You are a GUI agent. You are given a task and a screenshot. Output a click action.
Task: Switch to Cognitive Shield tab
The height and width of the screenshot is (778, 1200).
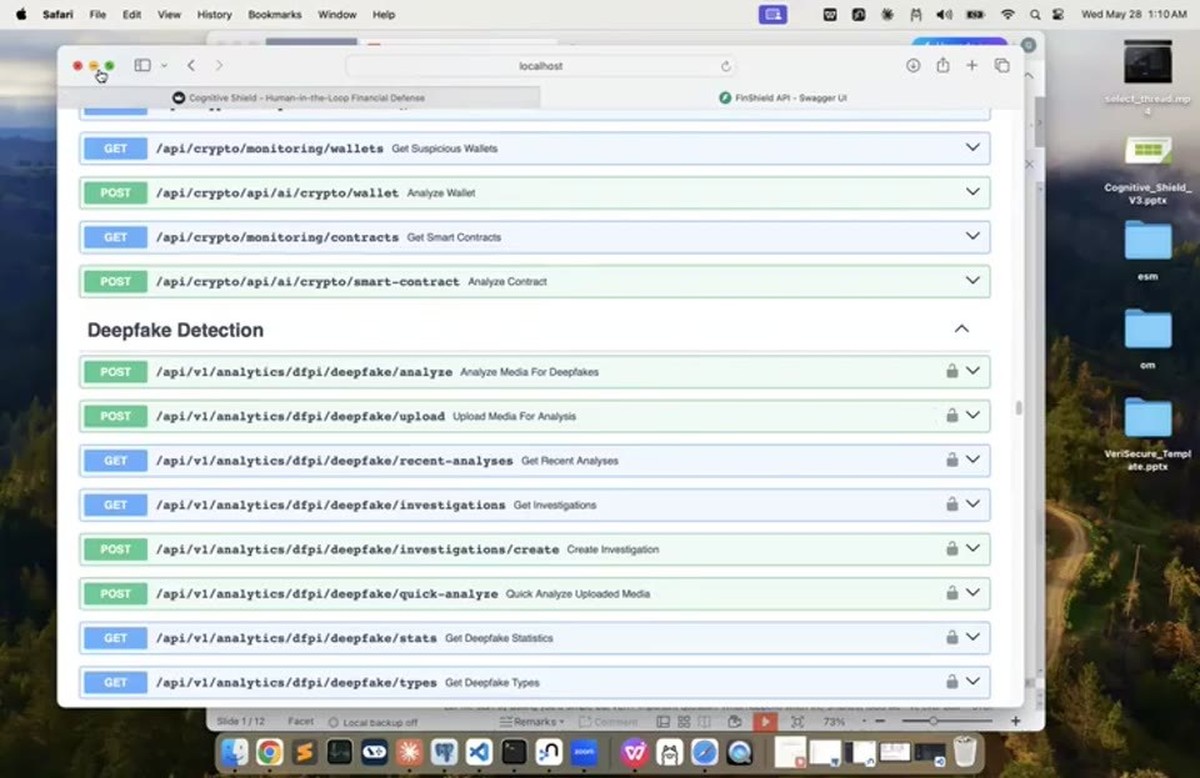[299, 98]
